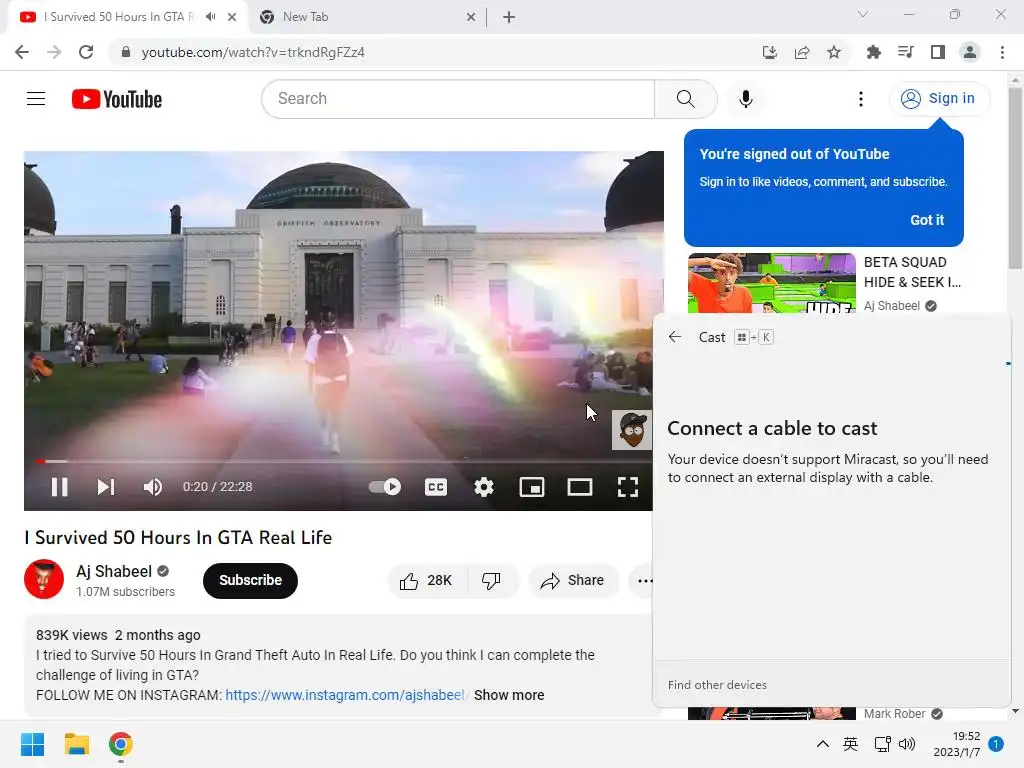Subscribe to Aj Shabeel

[x=250, y=581]
